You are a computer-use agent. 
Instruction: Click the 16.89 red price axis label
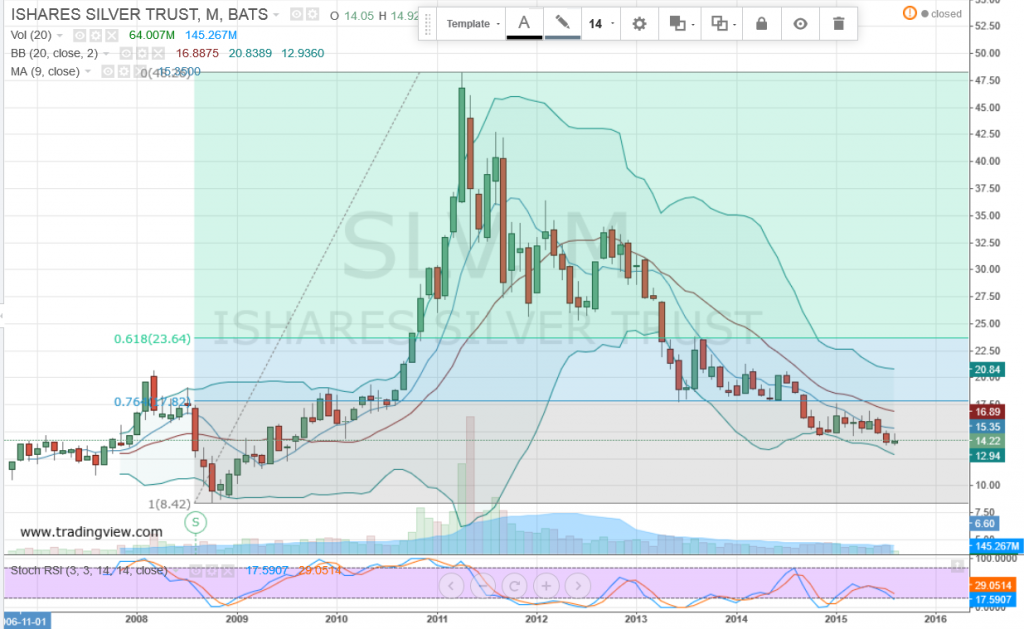point(987,412)
